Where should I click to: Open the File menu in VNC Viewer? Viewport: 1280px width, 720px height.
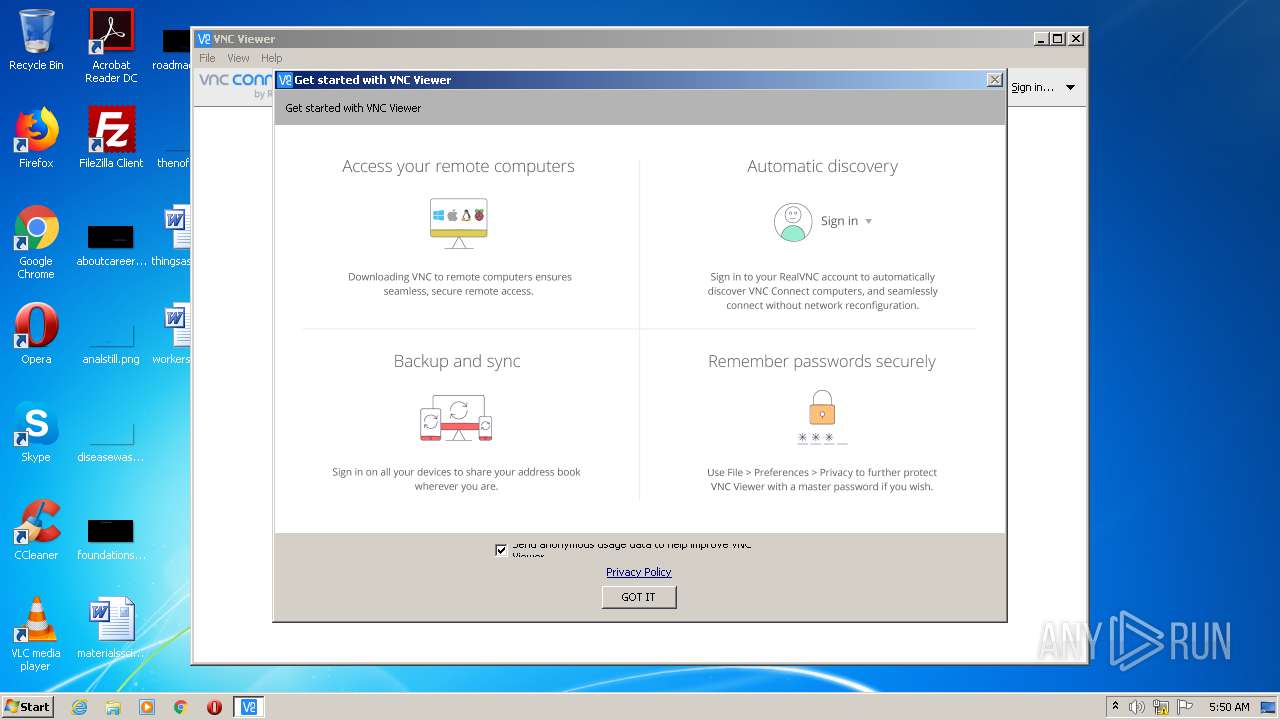coord(207,58)
